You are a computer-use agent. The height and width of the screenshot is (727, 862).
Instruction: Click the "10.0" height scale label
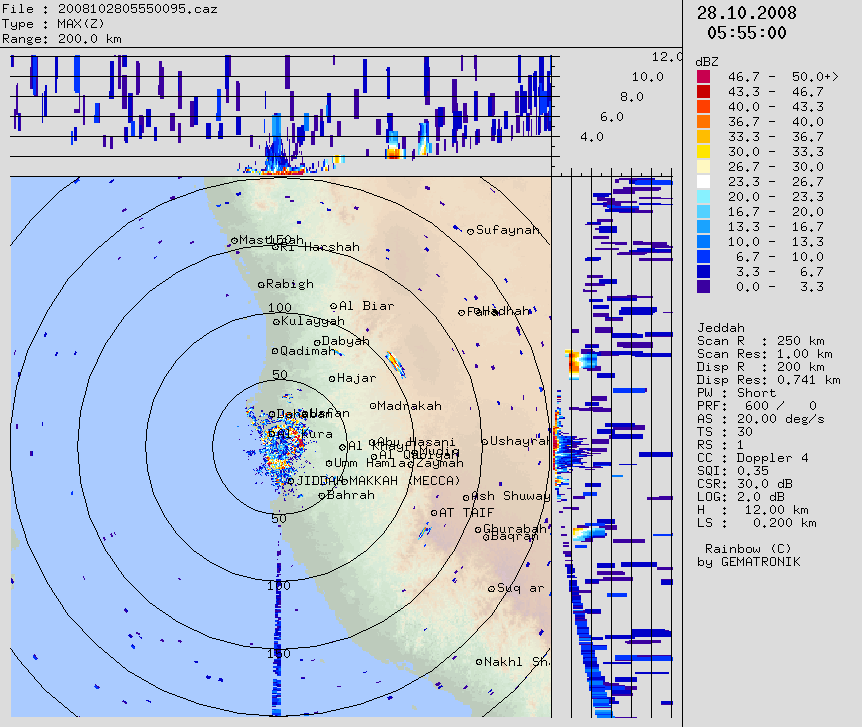tap(647, 77)
